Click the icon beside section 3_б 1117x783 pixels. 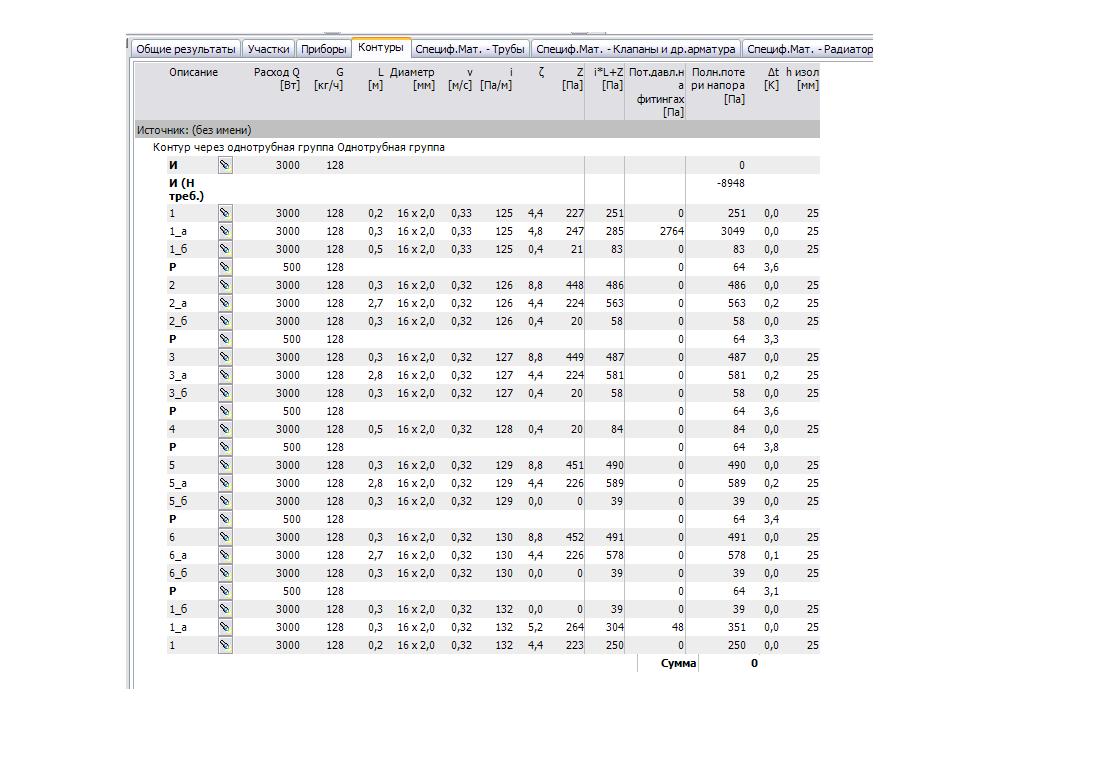coord(225,394)
